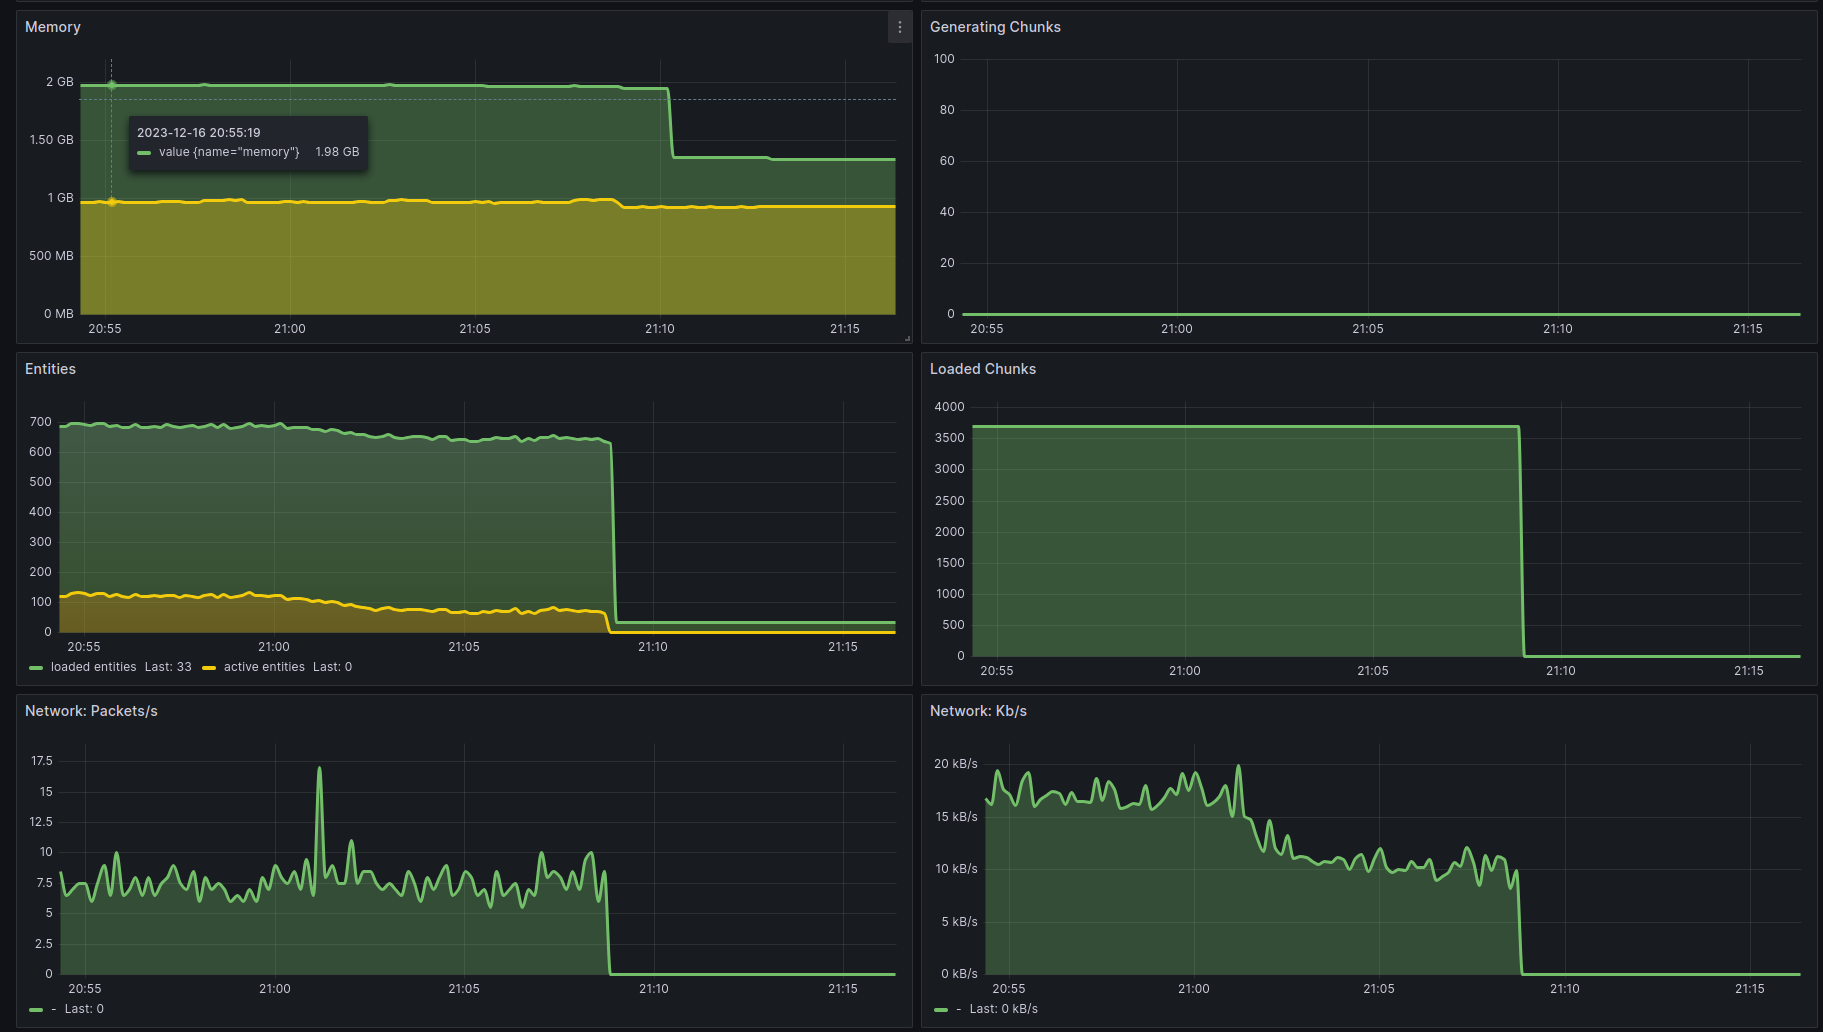Click the 'Last: 0' value beside active entities
Viewport: 1823px width, 1032px height.
click(332, 667)
